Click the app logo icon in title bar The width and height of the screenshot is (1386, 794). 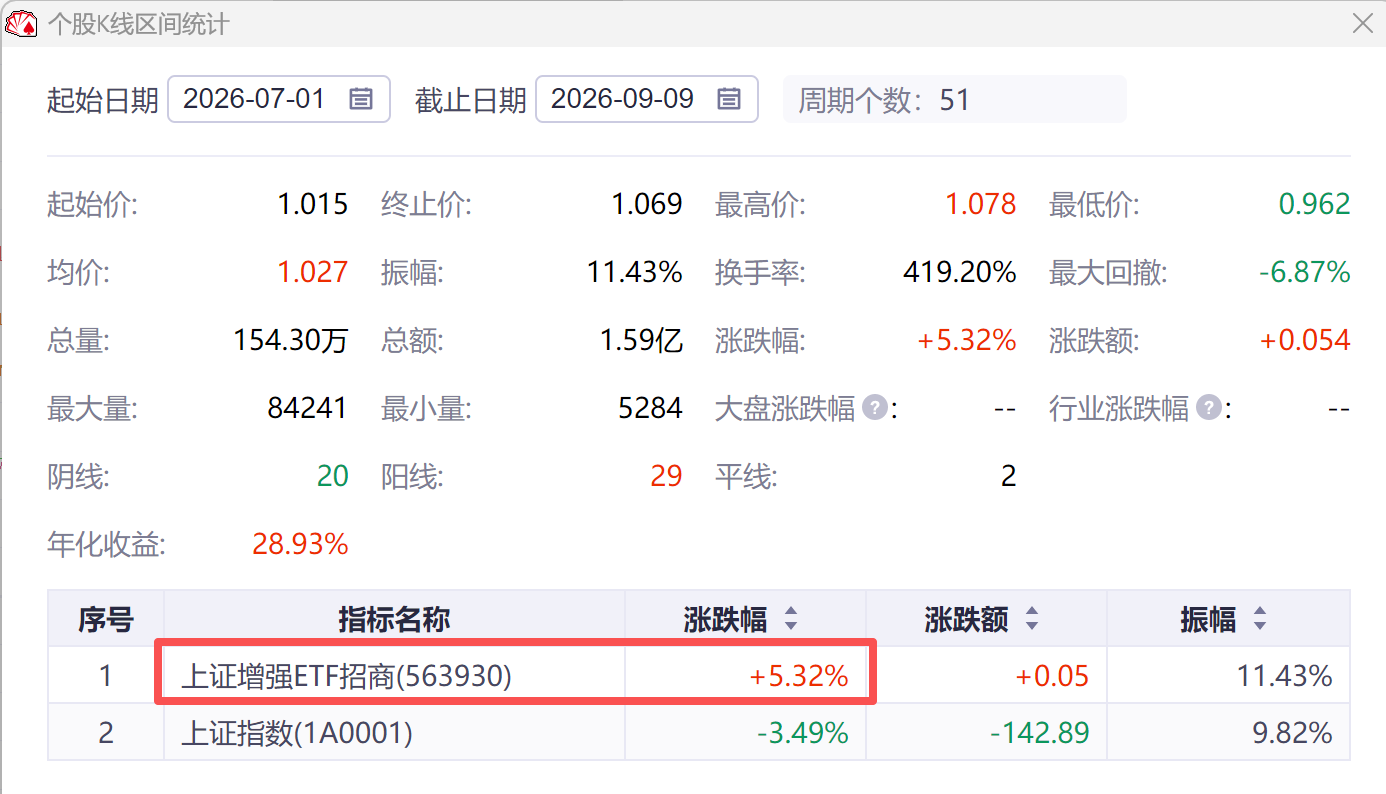click(x=22, y=24)
